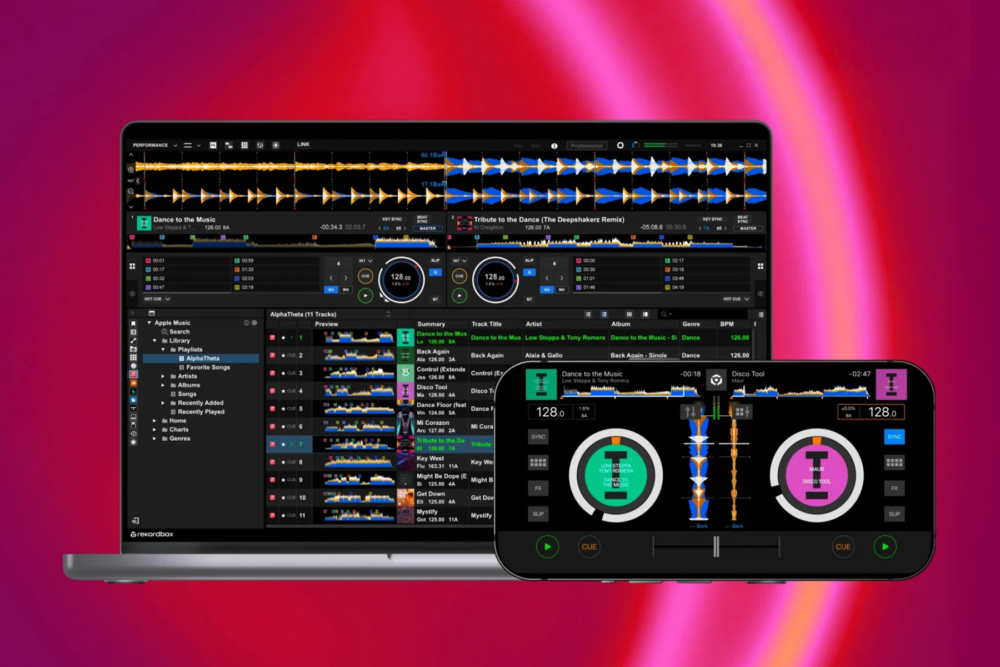Viewport: 1000px width, 667px height.
Task: Toggle deck 1 KEY SYNC on laptop
Action: coord(392,219)
